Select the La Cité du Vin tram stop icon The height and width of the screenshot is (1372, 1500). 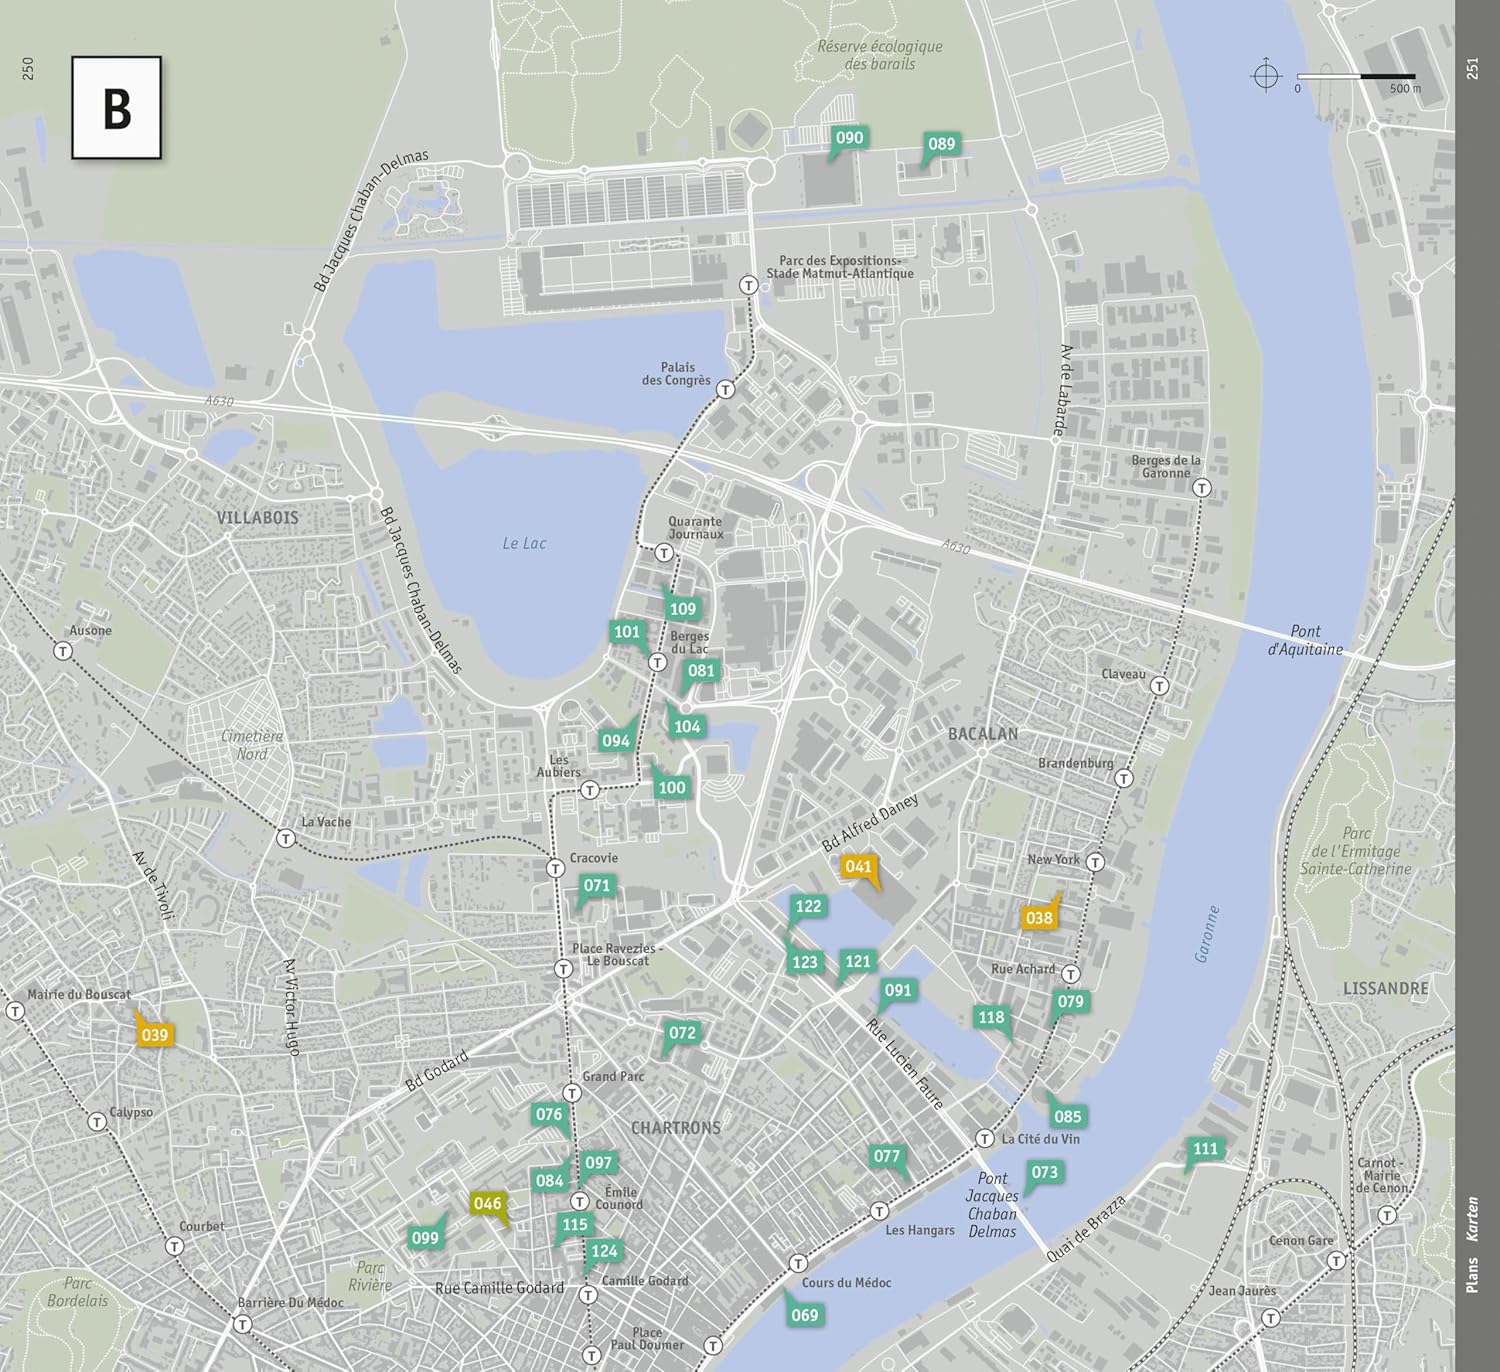point(985,1139)
